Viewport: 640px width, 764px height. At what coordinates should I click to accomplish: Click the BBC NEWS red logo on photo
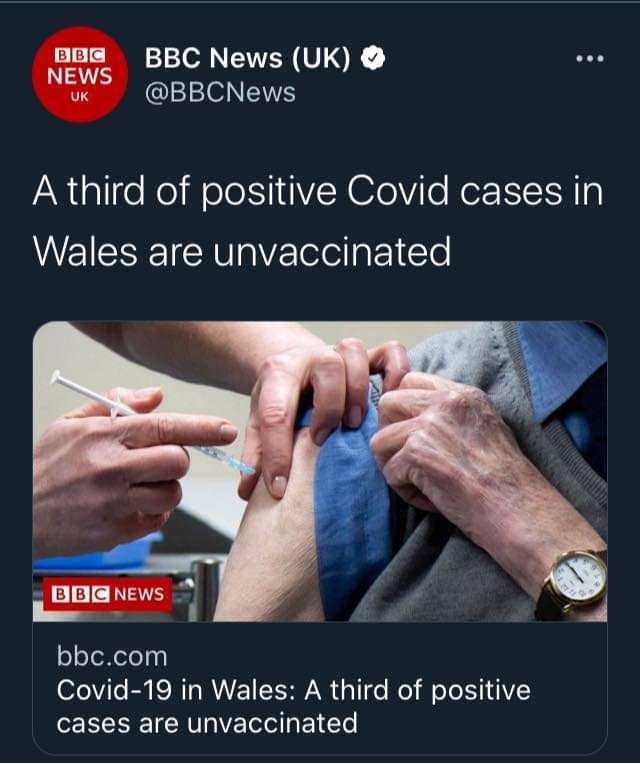click(108, 594)
